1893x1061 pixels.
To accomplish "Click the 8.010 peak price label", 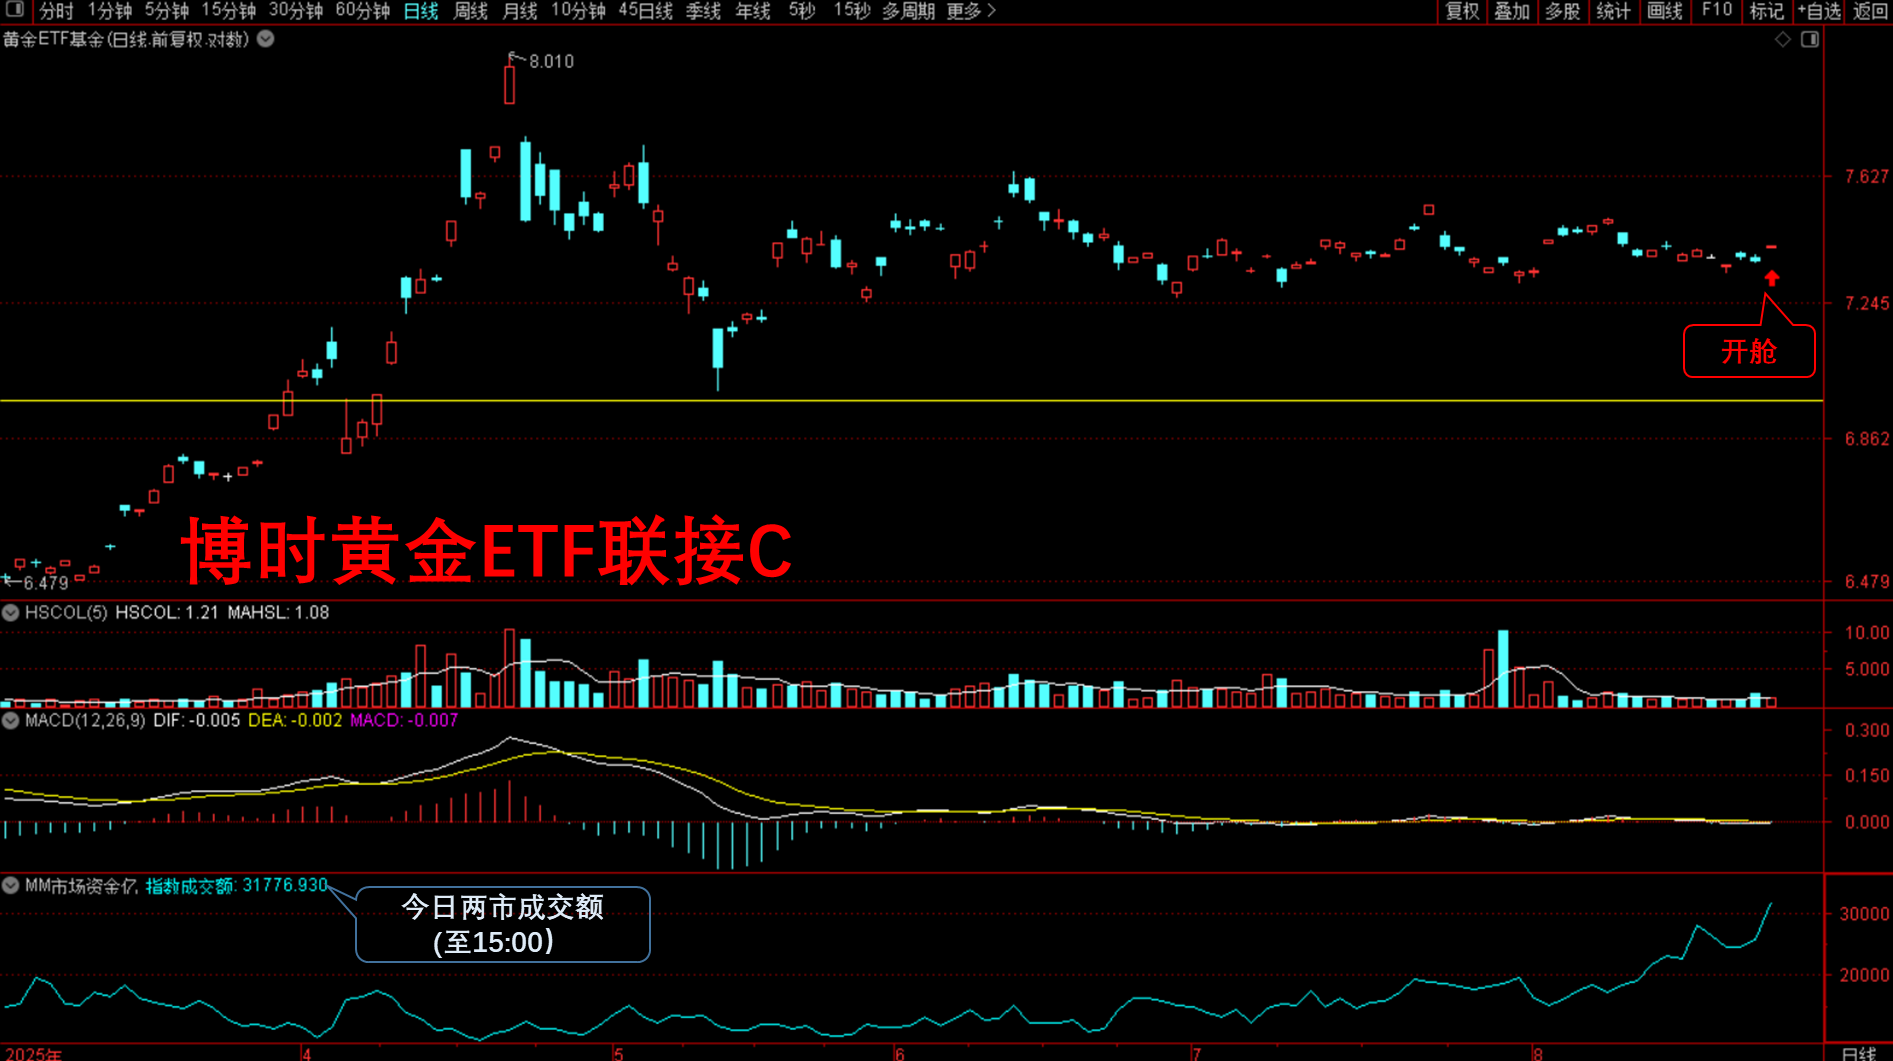I will click(552, 61).
